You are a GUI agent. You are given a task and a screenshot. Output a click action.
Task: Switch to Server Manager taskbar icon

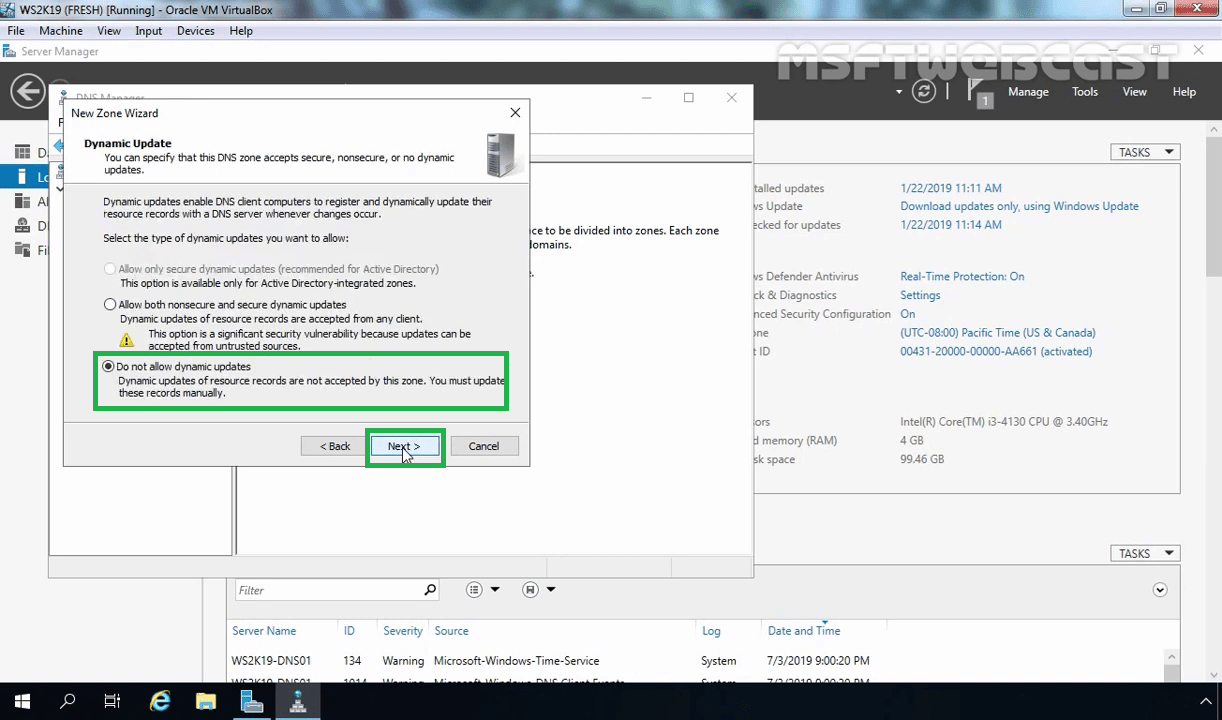click(252, 702)
